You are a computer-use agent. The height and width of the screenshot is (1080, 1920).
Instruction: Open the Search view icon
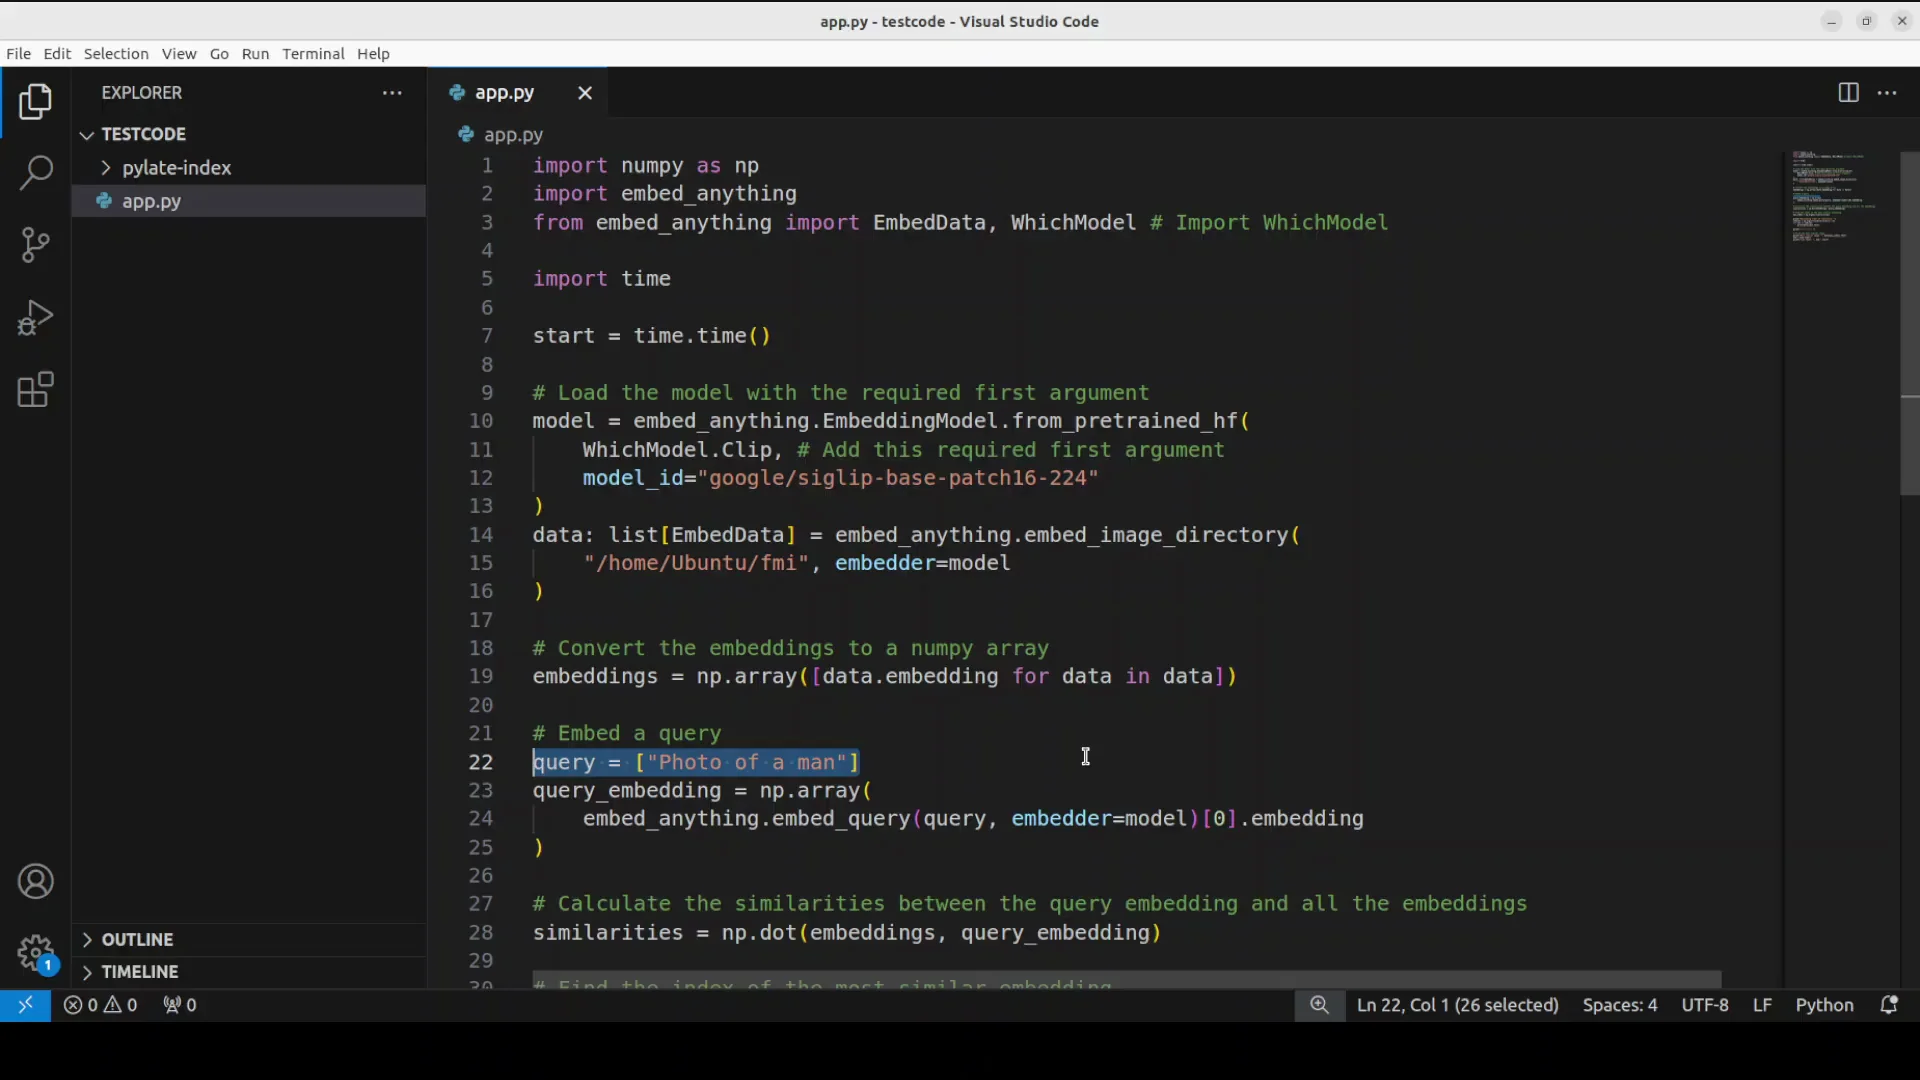pyautogui.click(x=36, y=172)
